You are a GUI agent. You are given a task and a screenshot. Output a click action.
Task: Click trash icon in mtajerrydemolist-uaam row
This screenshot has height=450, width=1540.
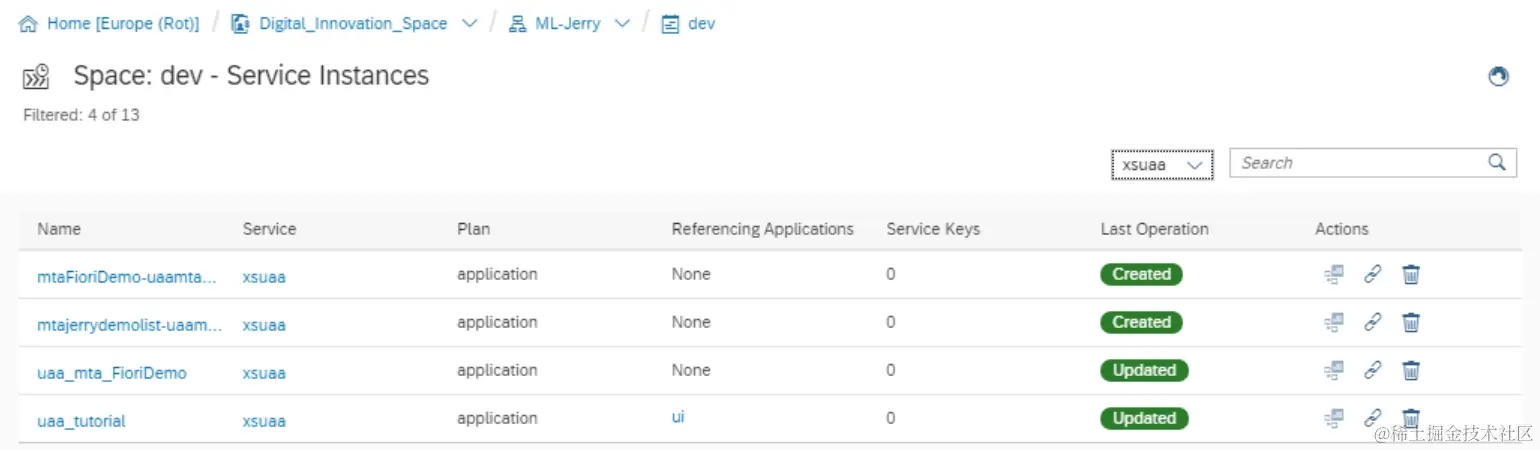click(x=1410, y=322)
